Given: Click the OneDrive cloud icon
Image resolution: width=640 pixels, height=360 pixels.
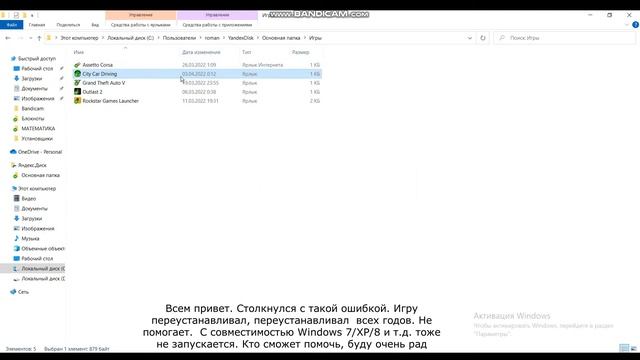Looking at the screenshot, I should [x=13, y=152].
